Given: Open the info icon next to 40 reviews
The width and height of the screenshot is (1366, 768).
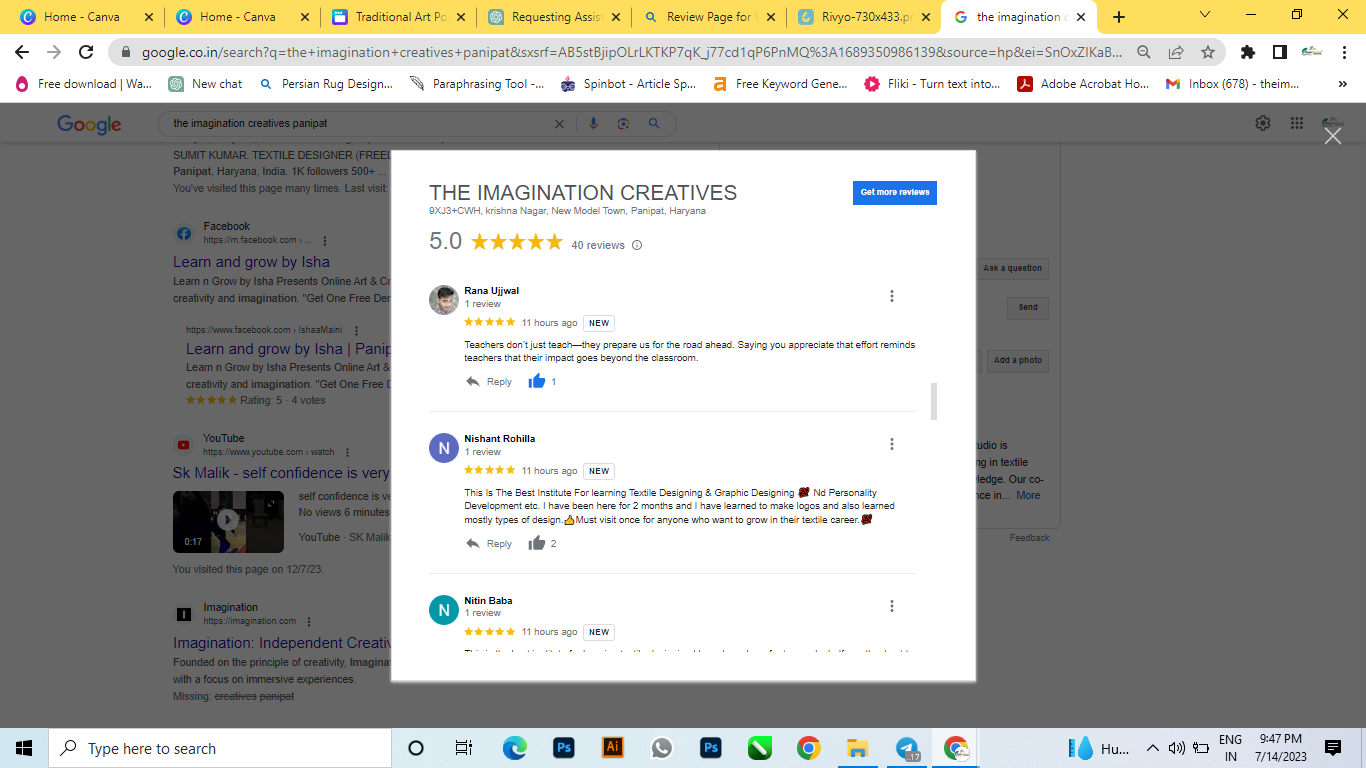Looking at the screenshot, I should 637,245.
